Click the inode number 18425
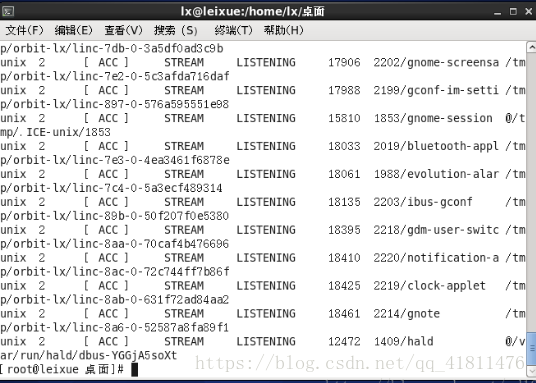This screenshot has height=383, width=536. pyautogui.click(x=344, y=286)
